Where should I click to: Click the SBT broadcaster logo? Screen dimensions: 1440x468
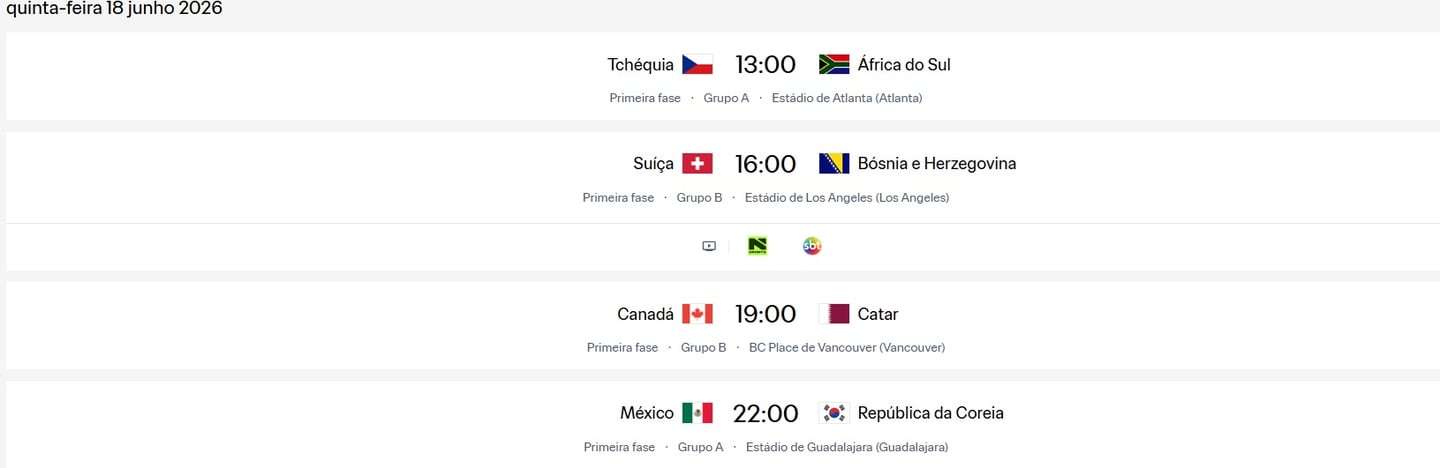tap(812, 246)
